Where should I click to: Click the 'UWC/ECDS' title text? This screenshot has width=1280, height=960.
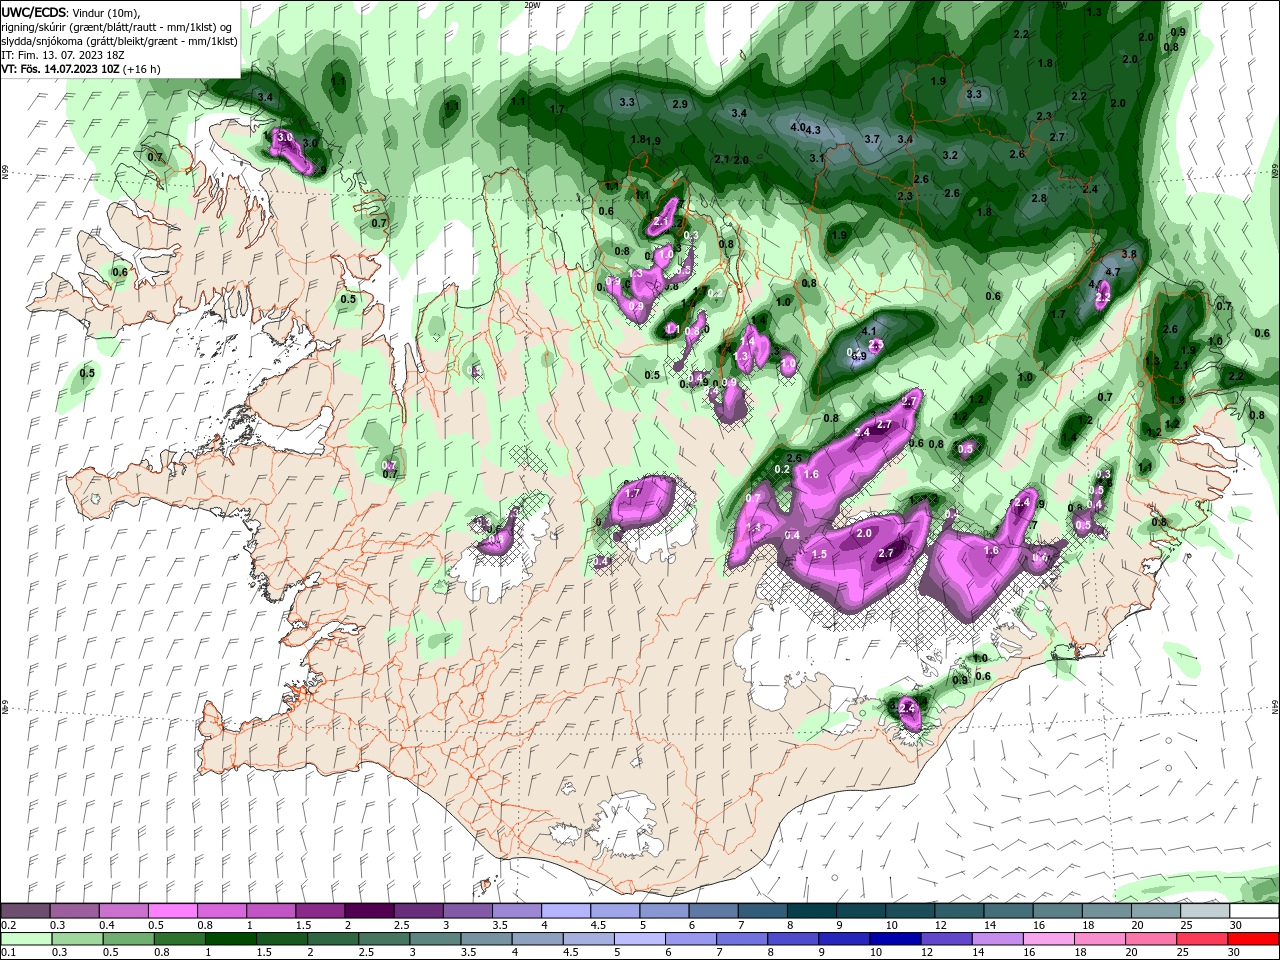[x=35, y=12]
